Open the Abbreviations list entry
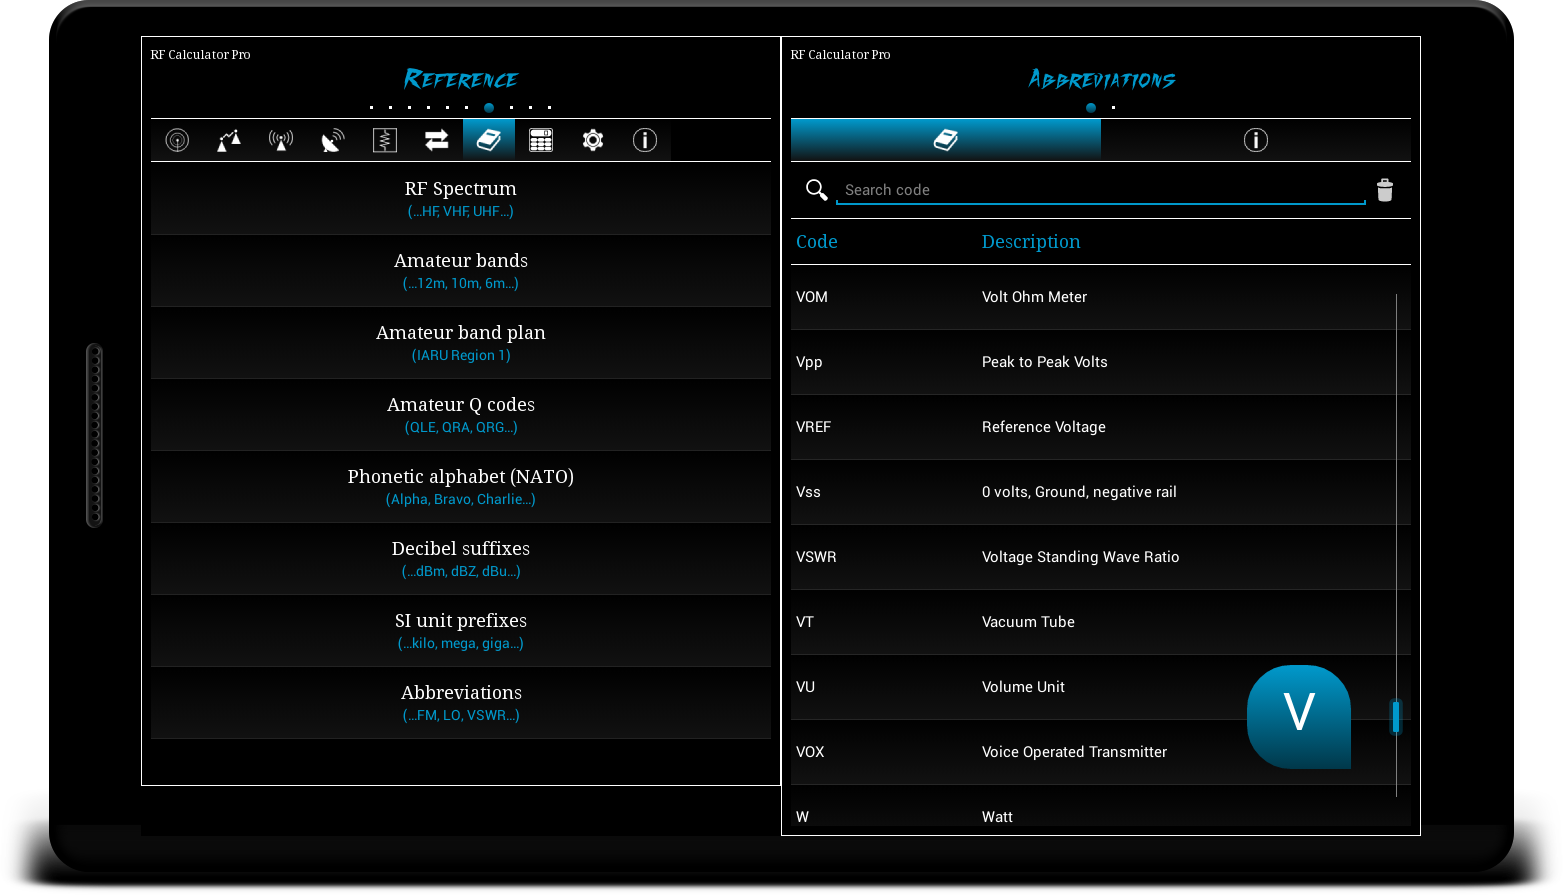This screenshot has height=895, width=1563. (461, 703)
